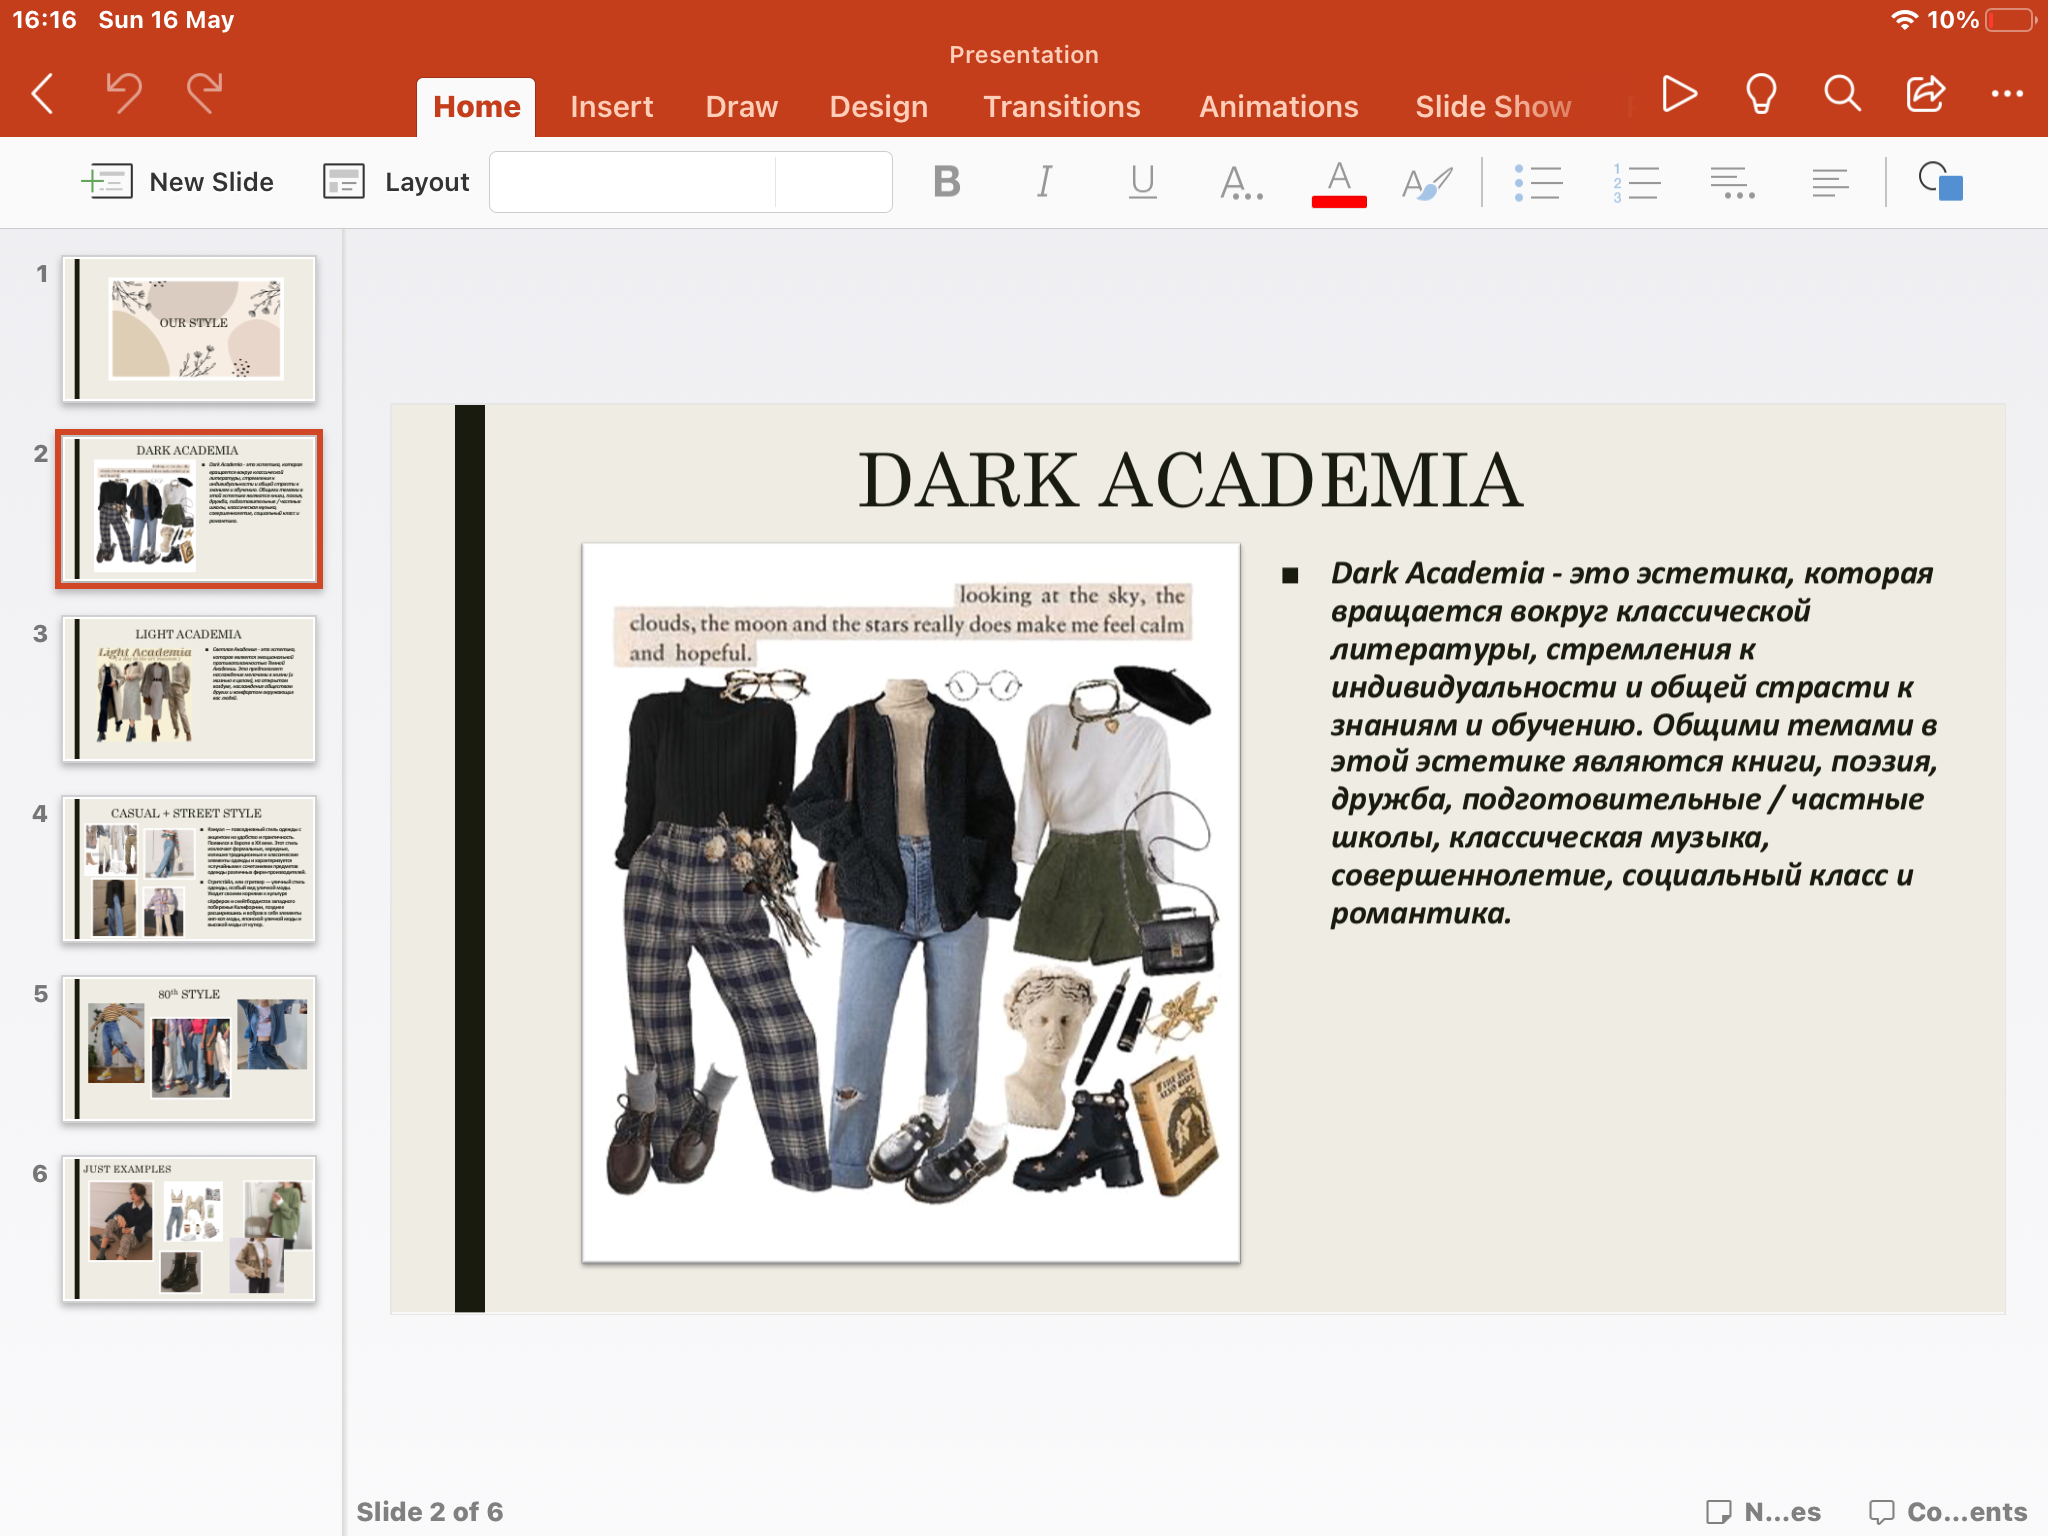
Task: Select the 80th STYLE slide thumbnail
Action: click(189, 1049)
